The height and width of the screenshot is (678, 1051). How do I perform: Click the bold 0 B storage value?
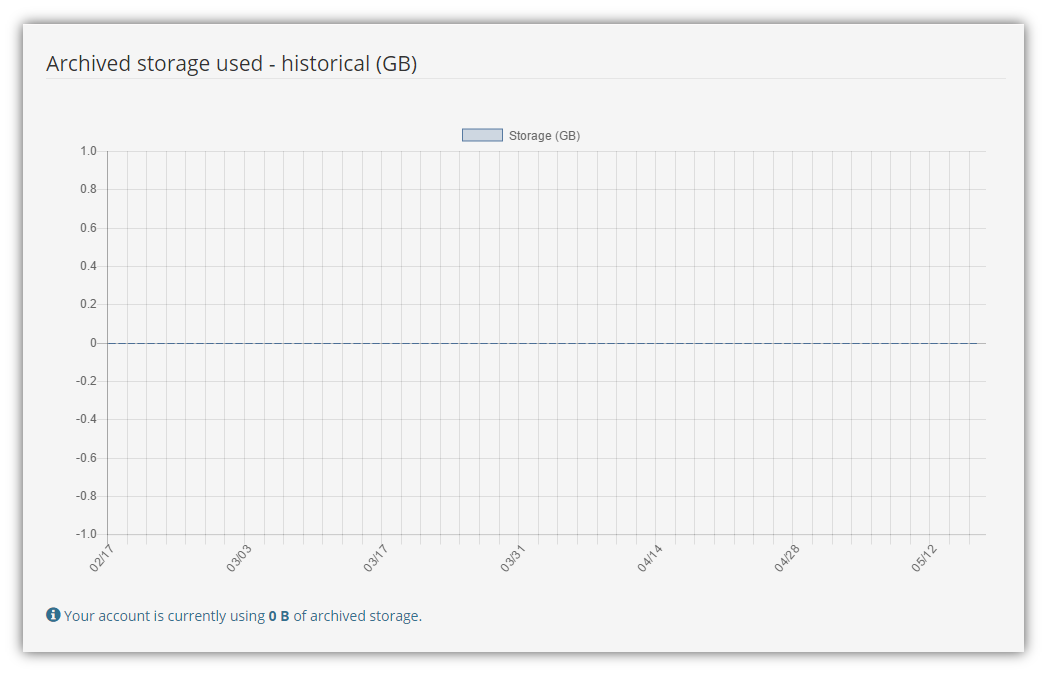(279, 616)
